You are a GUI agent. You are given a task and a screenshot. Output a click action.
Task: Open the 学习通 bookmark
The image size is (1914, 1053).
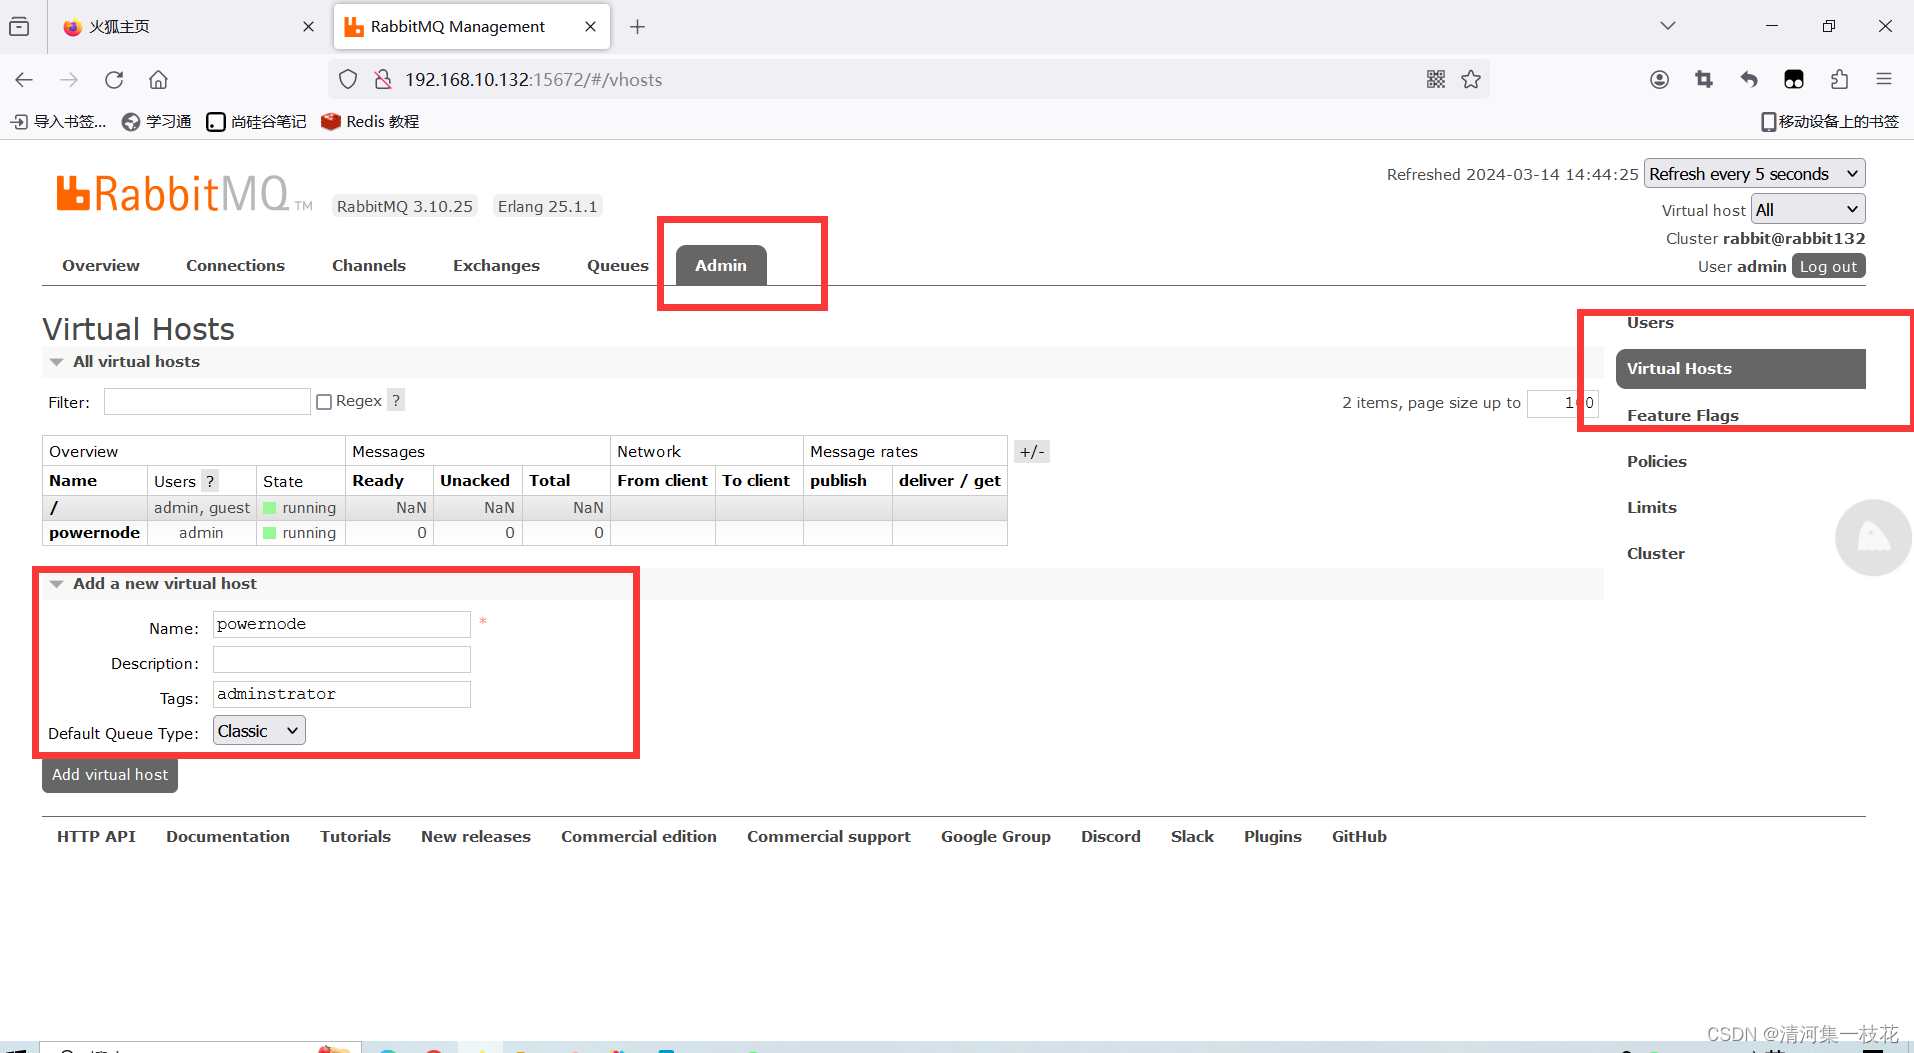coord(156,122)
